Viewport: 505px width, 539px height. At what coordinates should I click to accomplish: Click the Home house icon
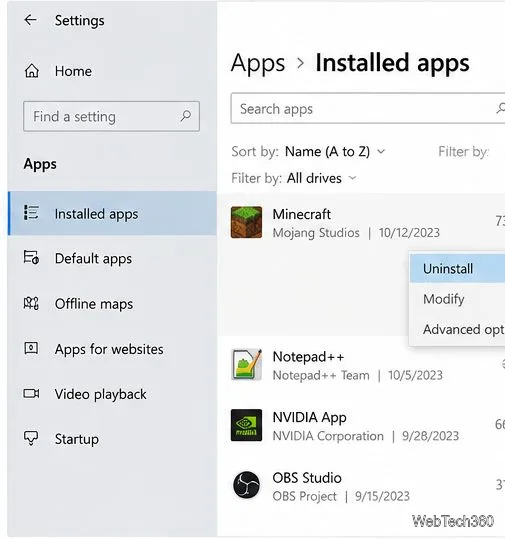coord(32,71)
